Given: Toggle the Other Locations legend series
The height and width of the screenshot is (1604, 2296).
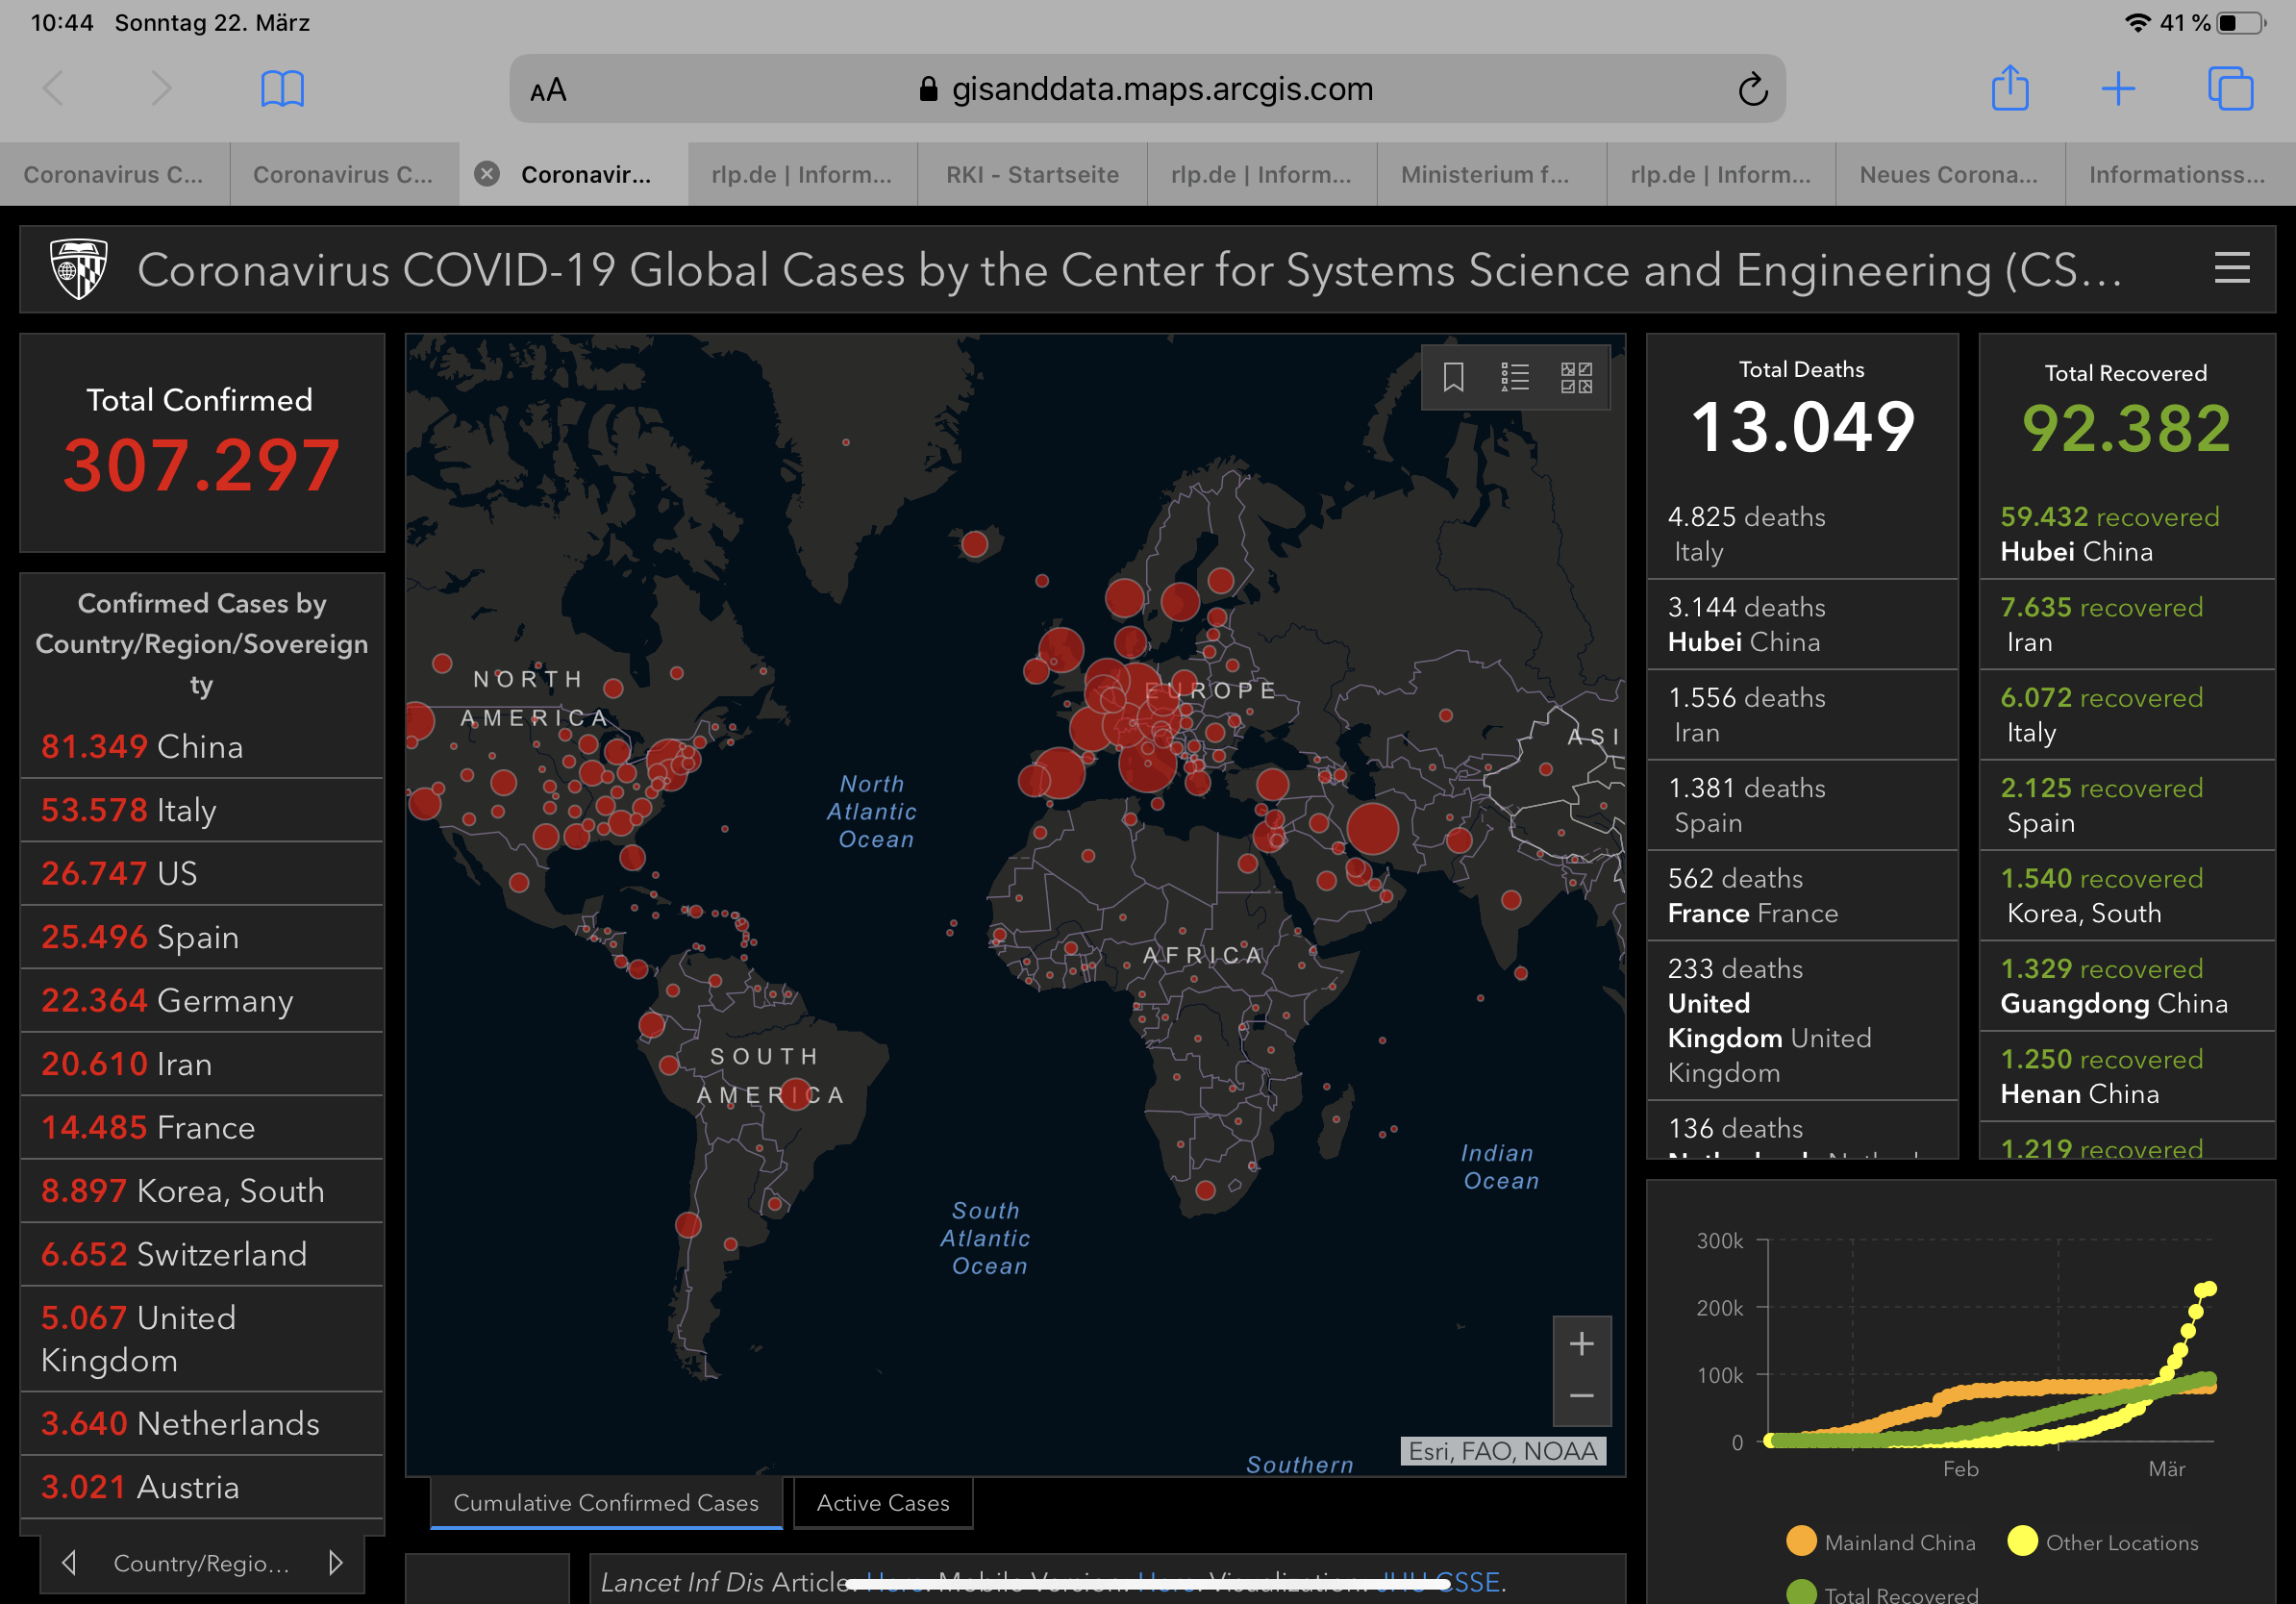Looking at the screenshot, I should point(2103,1542).
